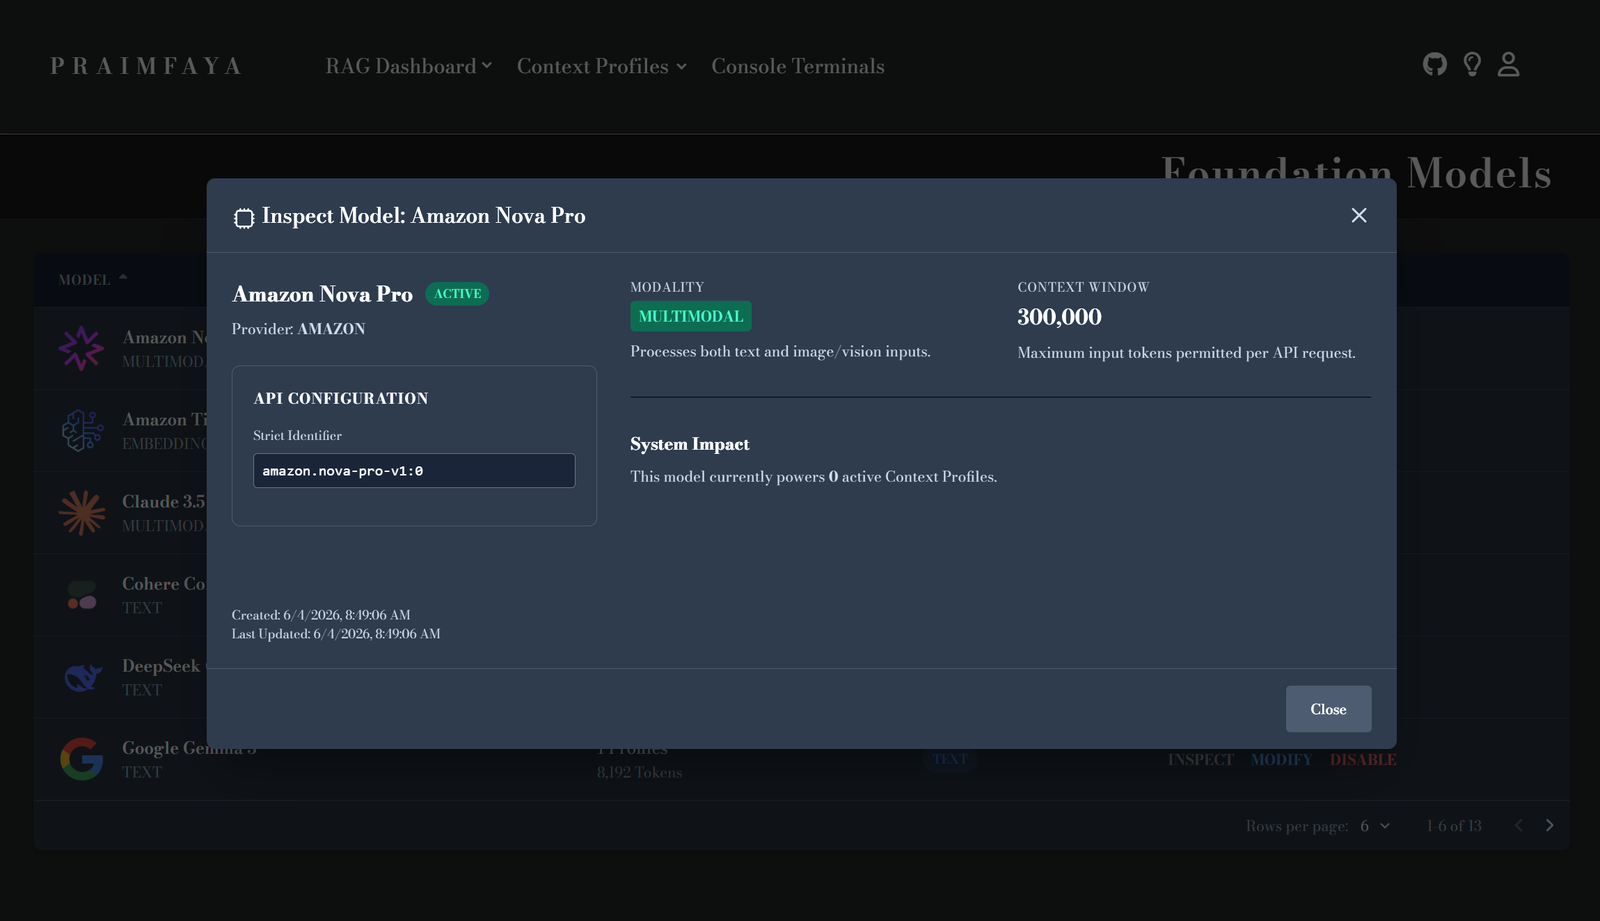
Task: Open Console Terminals page
Action: 798,66
